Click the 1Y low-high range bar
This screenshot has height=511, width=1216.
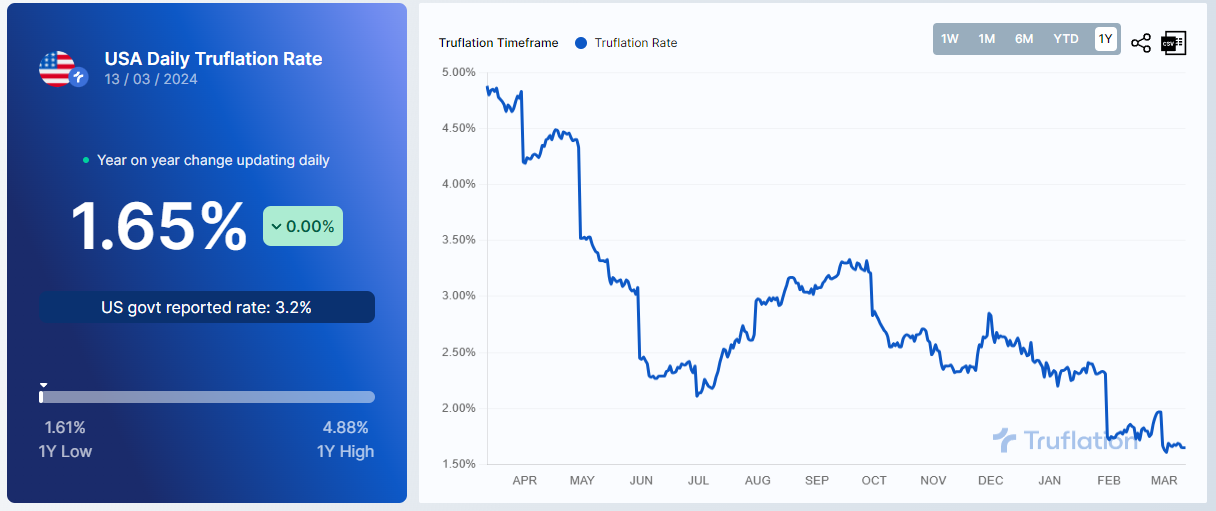click(207, 397)
